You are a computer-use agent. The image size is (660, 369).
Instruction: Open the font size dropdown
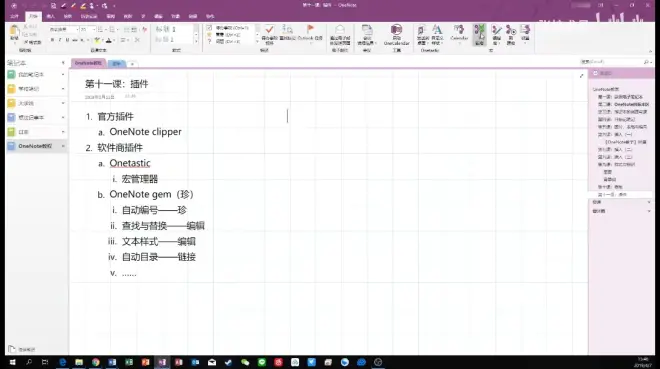94,29
